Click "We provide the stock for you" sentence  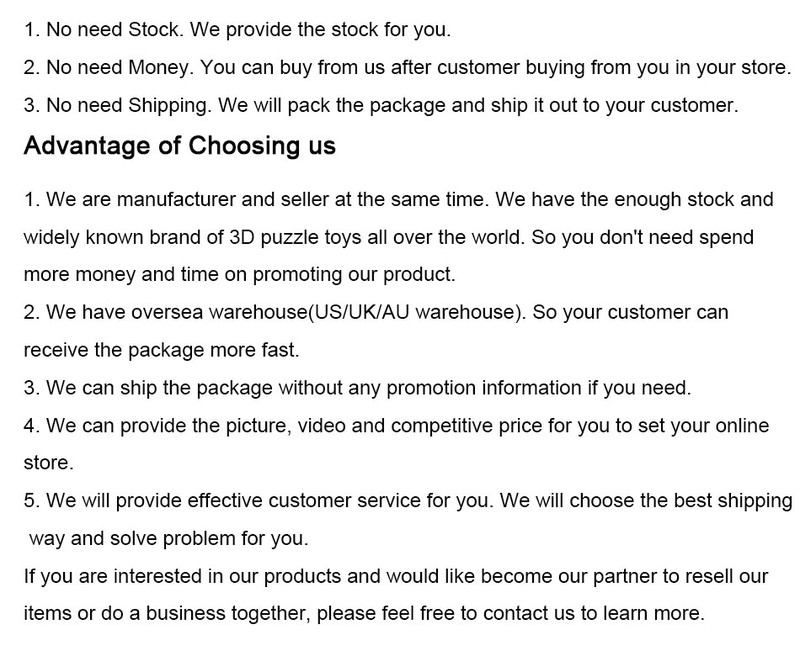[x=320, y=29]
